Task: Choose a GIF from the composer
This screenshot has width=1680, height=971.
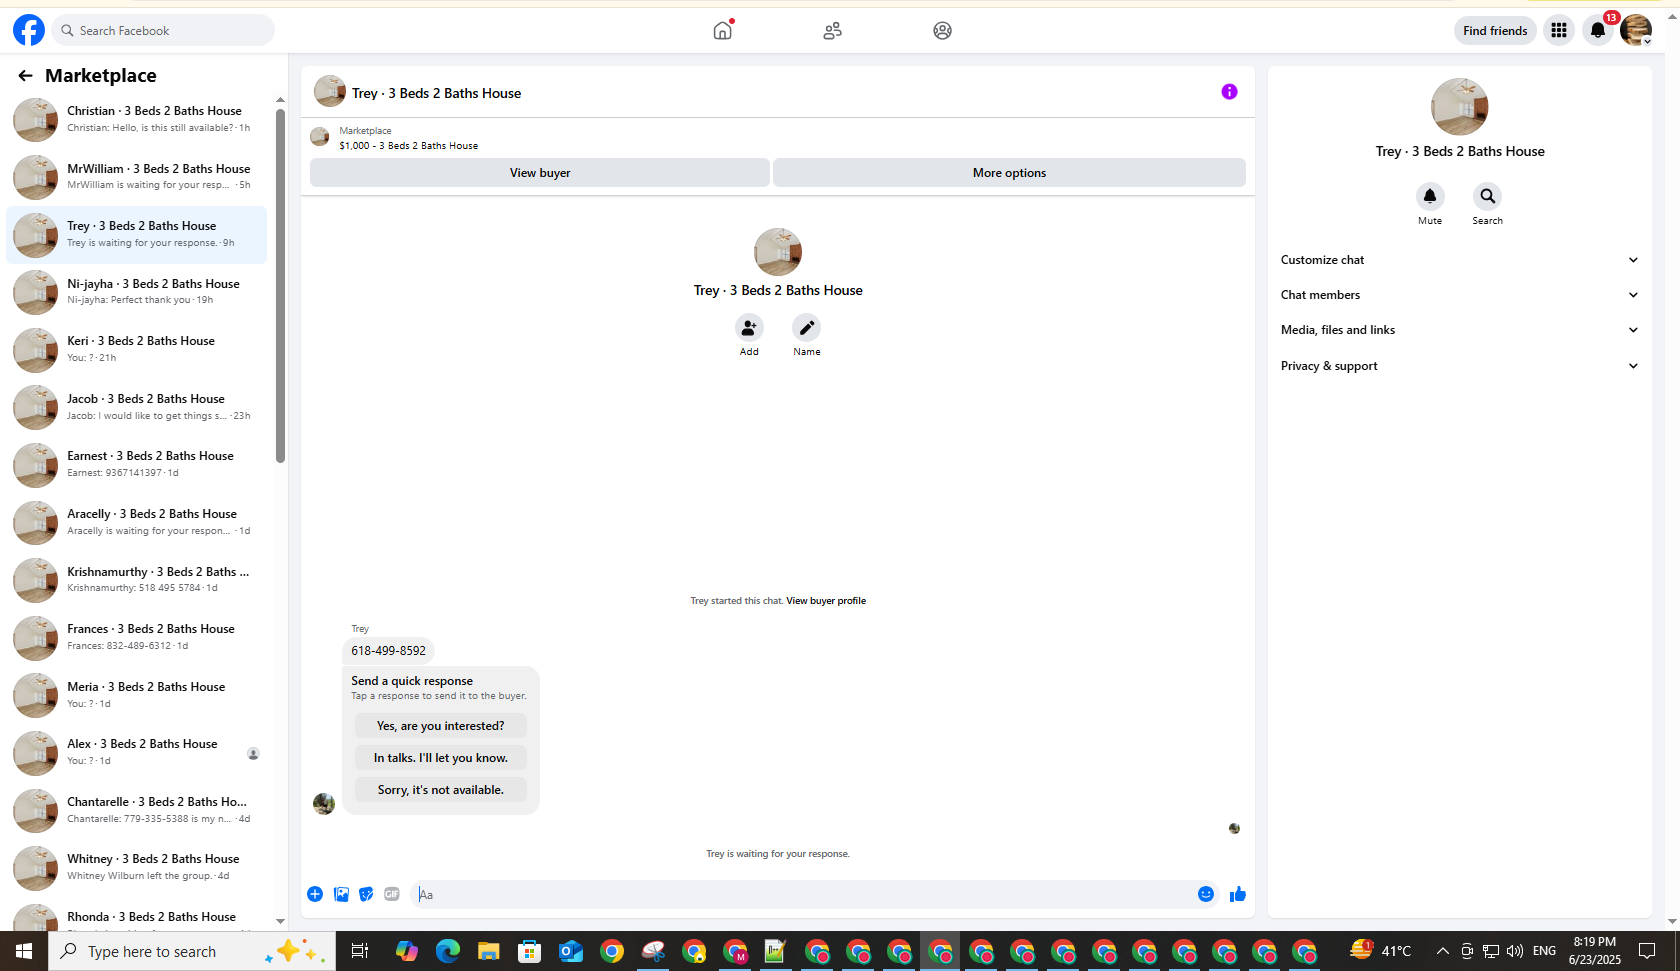Action: [392, 894]
